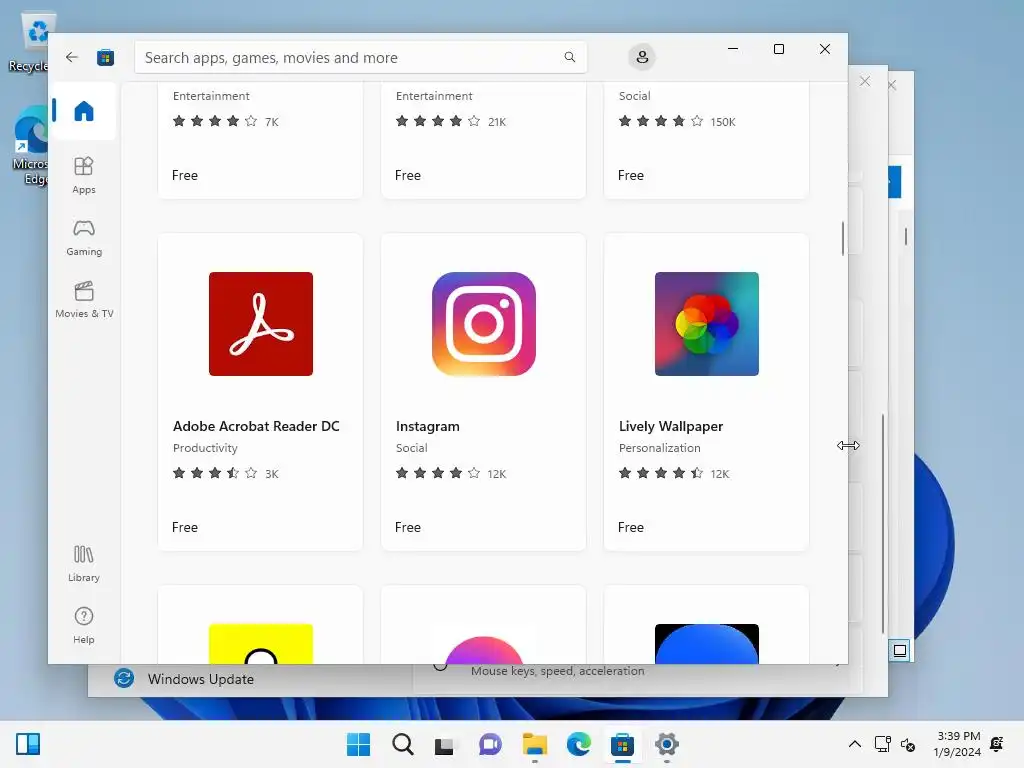
Task: Click the 7K rated Entertainment app card
Action: 261,140
